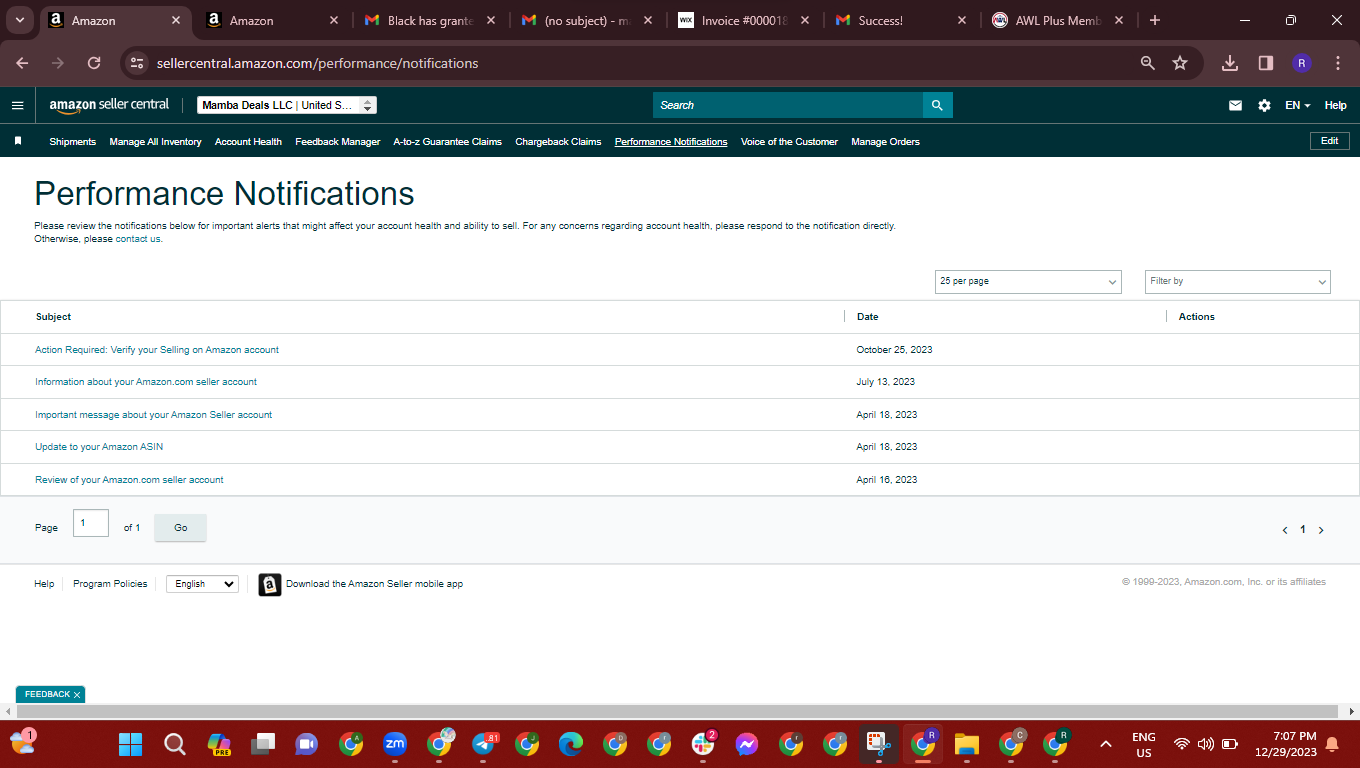The image size is (1360, 768).
Task: Open Telegram from the taskbar
Action: click(485, 744)
